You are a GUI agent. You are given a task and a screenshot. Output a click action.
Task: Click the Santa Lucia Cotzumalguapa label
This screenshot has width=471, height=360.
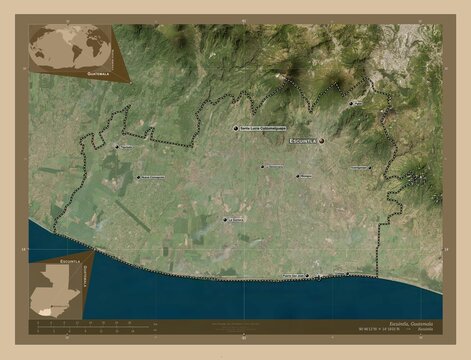tap(263, 128)
